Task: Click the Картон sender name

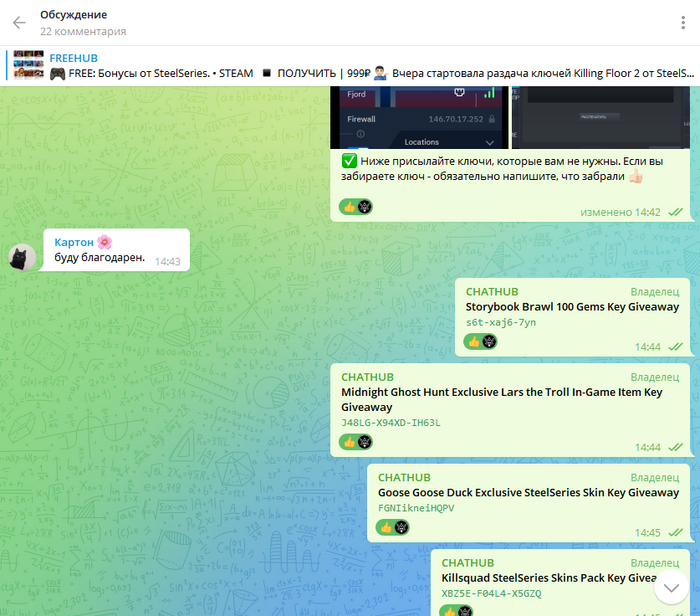Action: tap(74, 242)
